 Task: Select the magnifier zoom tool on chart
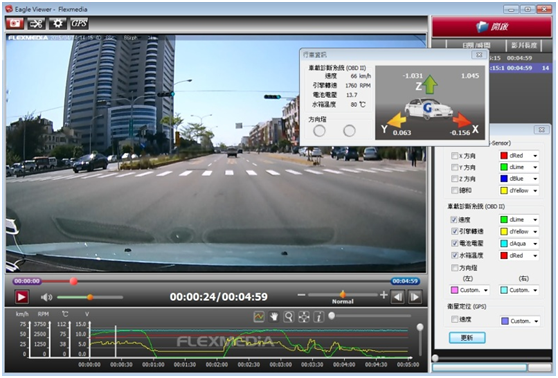289,316
